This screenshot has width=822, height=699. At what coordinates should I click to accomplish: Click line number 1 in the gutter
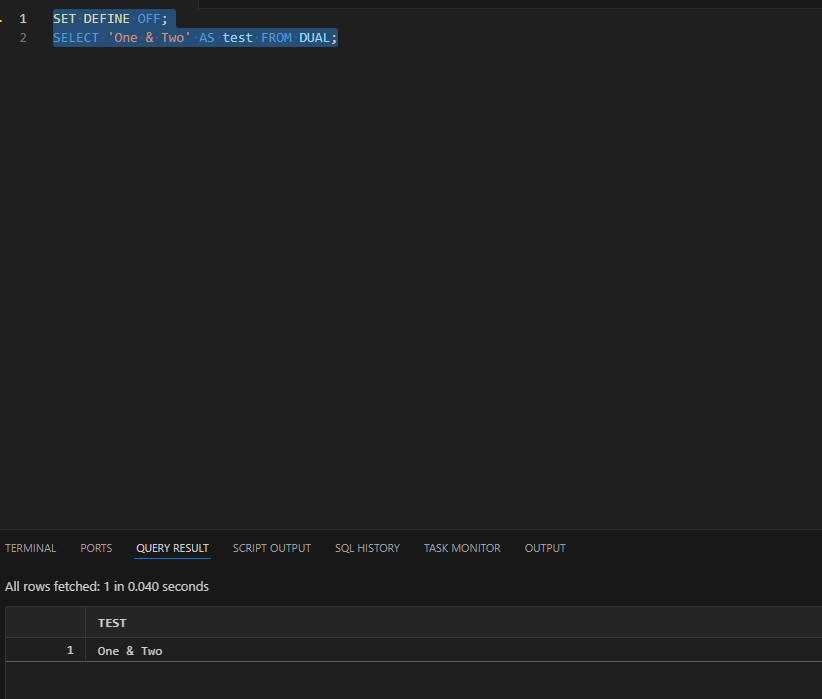(x=23, y=19)
